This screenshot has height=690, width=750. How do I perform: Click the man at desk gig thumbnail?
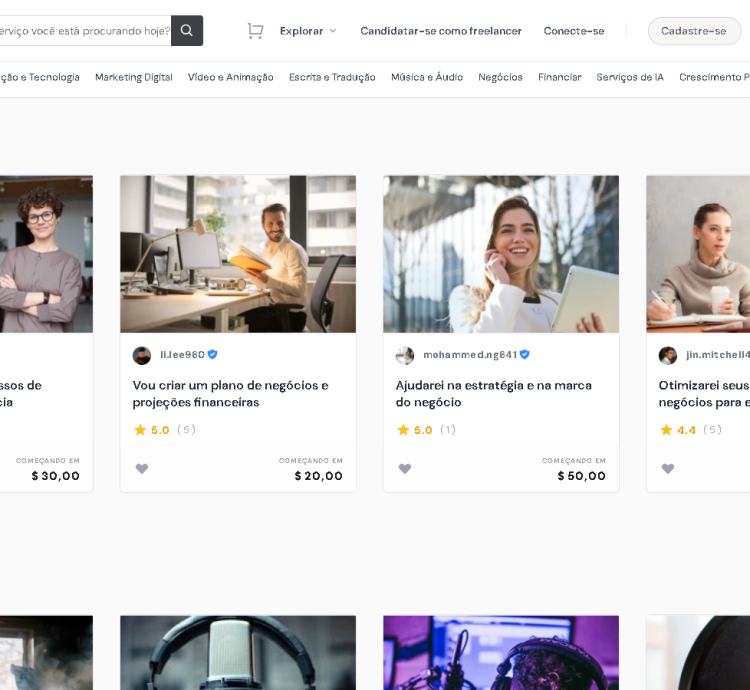[x=238, y=254]
